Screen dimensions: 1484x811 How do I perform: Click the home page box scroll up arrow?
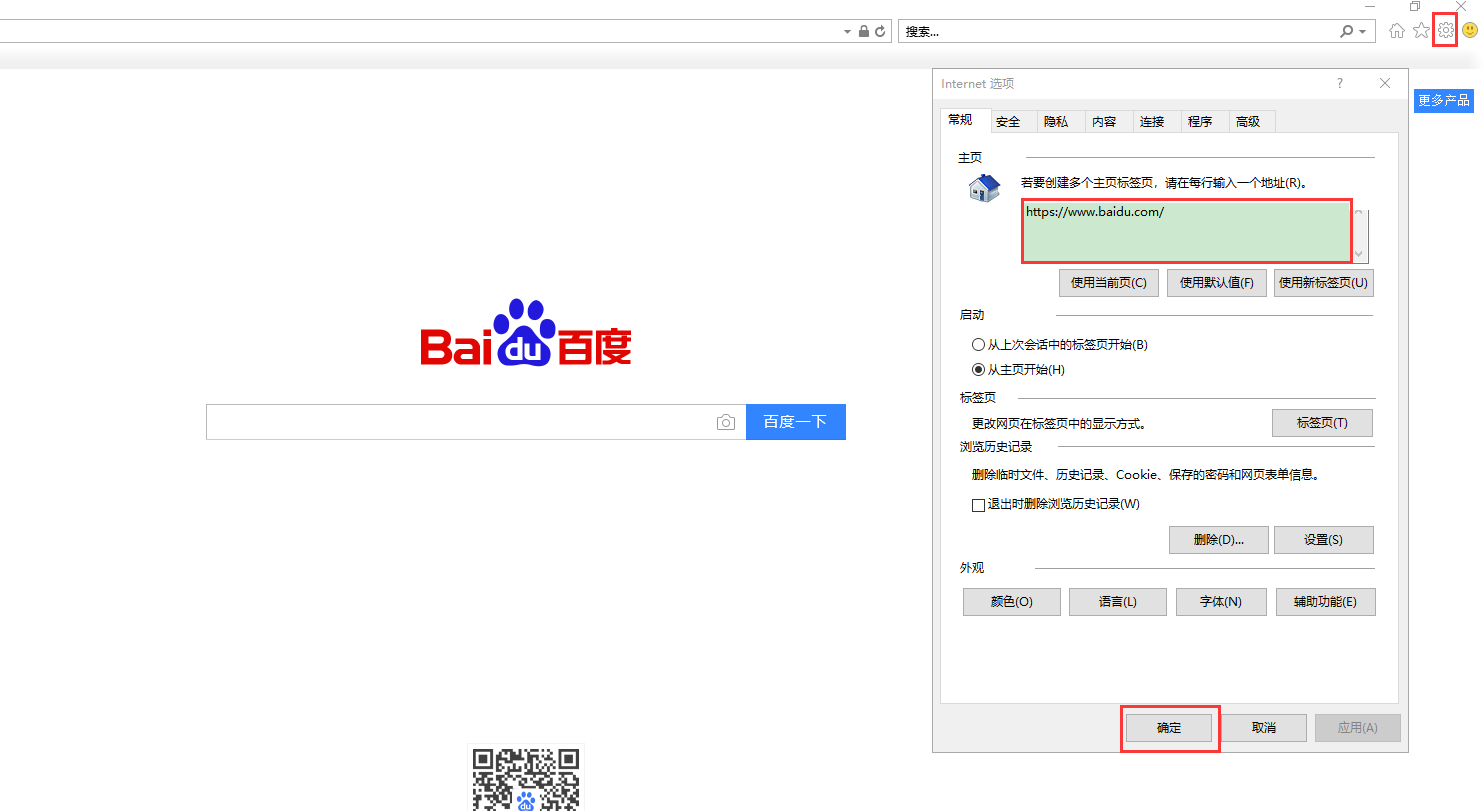[x=1359, y=212]
